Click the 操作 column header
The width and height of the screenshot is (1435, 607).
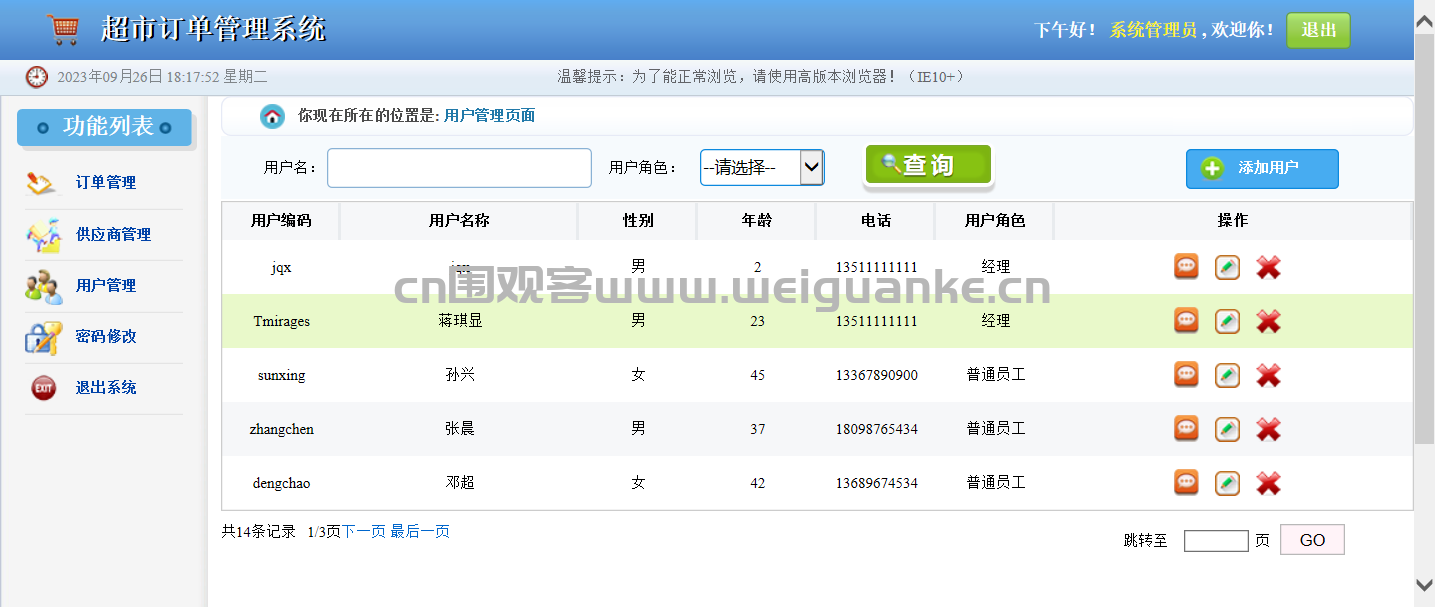[1233, 221]
